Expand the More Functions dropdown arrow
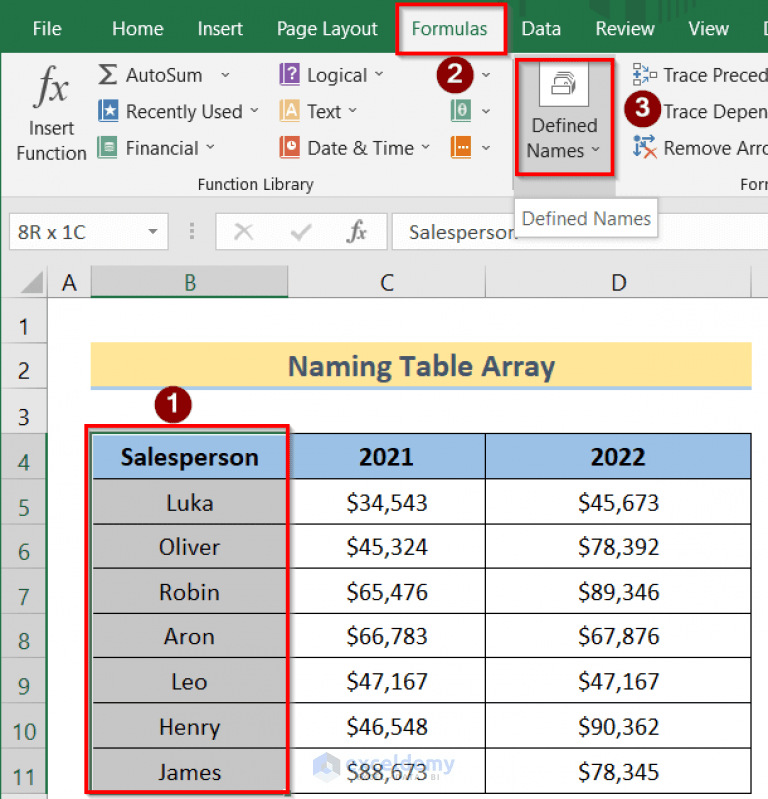The image size is (768, 799). click(x=486, y=148)
